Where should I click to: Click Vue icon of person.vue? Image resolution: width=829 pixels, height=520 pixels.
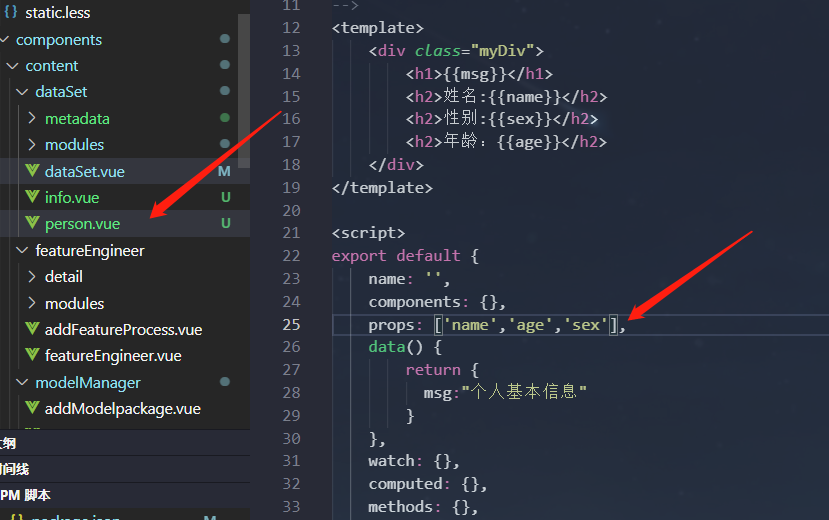[32, 222]
